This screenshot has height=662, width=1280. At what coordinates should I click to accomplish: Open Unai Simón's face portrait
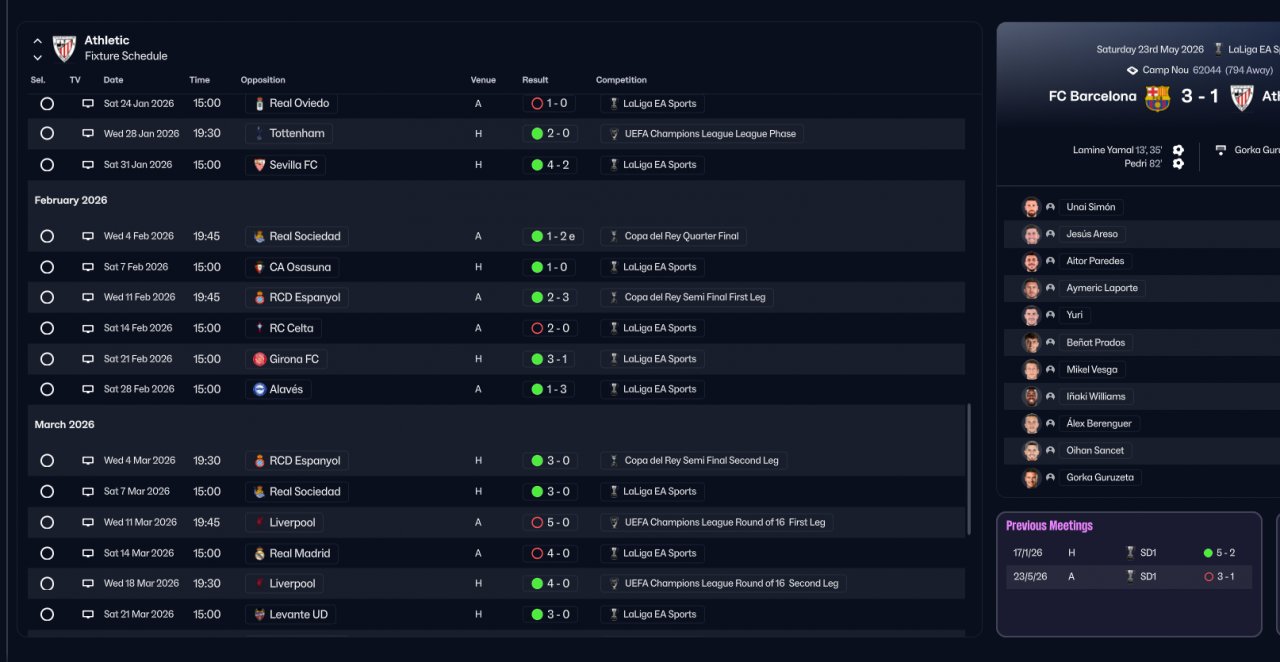(1031, 207)
